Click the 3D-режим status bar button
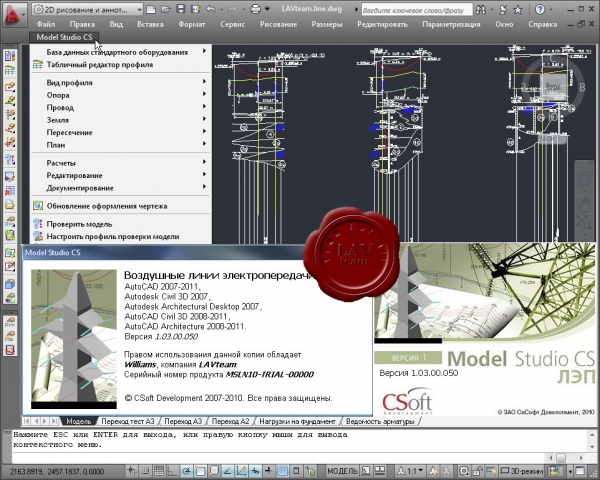 [x=522, y=470]
